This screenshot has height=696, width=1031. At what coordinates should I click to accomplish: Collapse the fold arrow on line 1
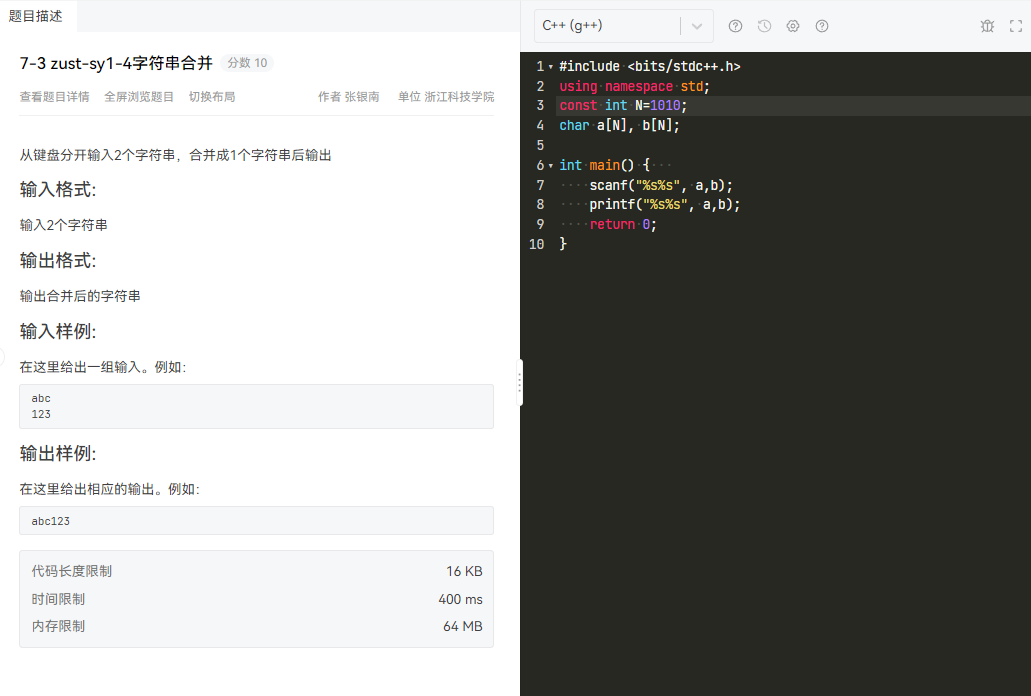coord(551,66)
